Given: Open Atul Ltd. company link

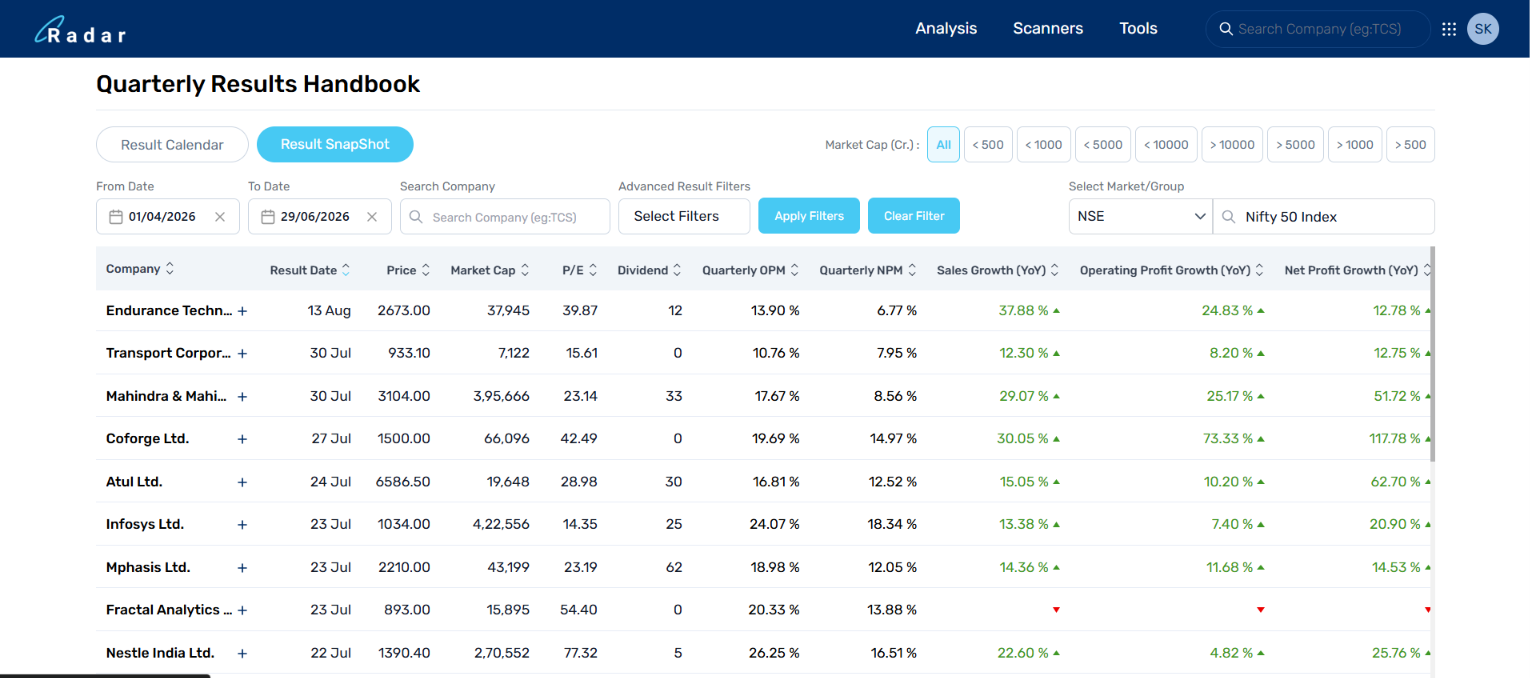Looking at the screenshot, I should [134, 482].
